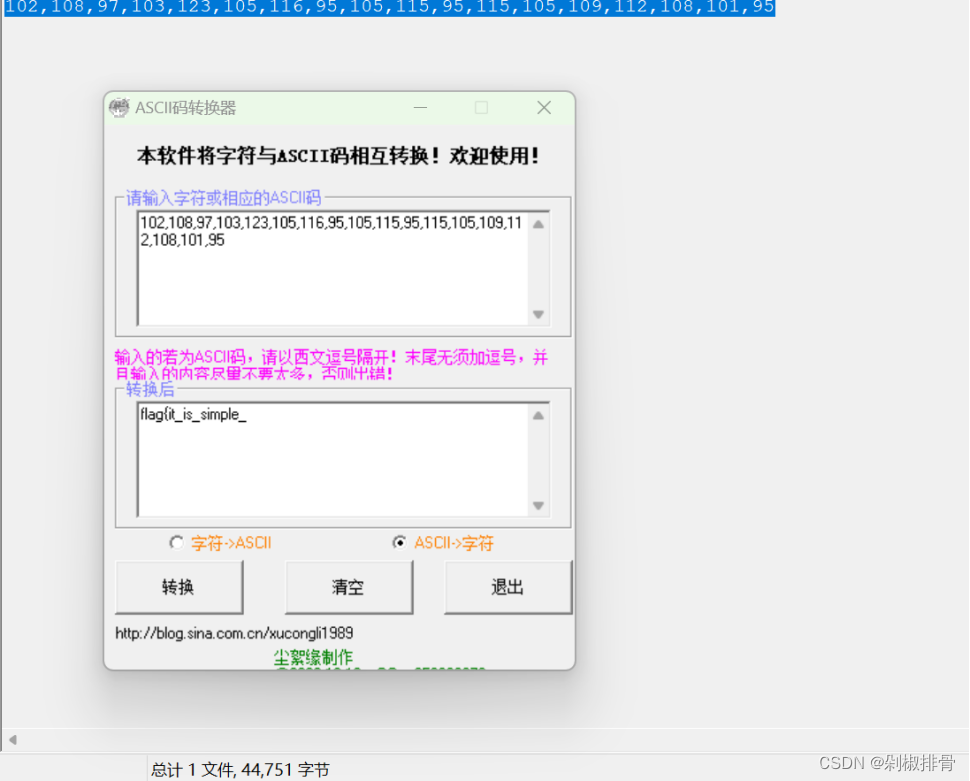Minimize the ASCII converter window
The width and height of the screenshot is (970, 781).
[420, 107]
